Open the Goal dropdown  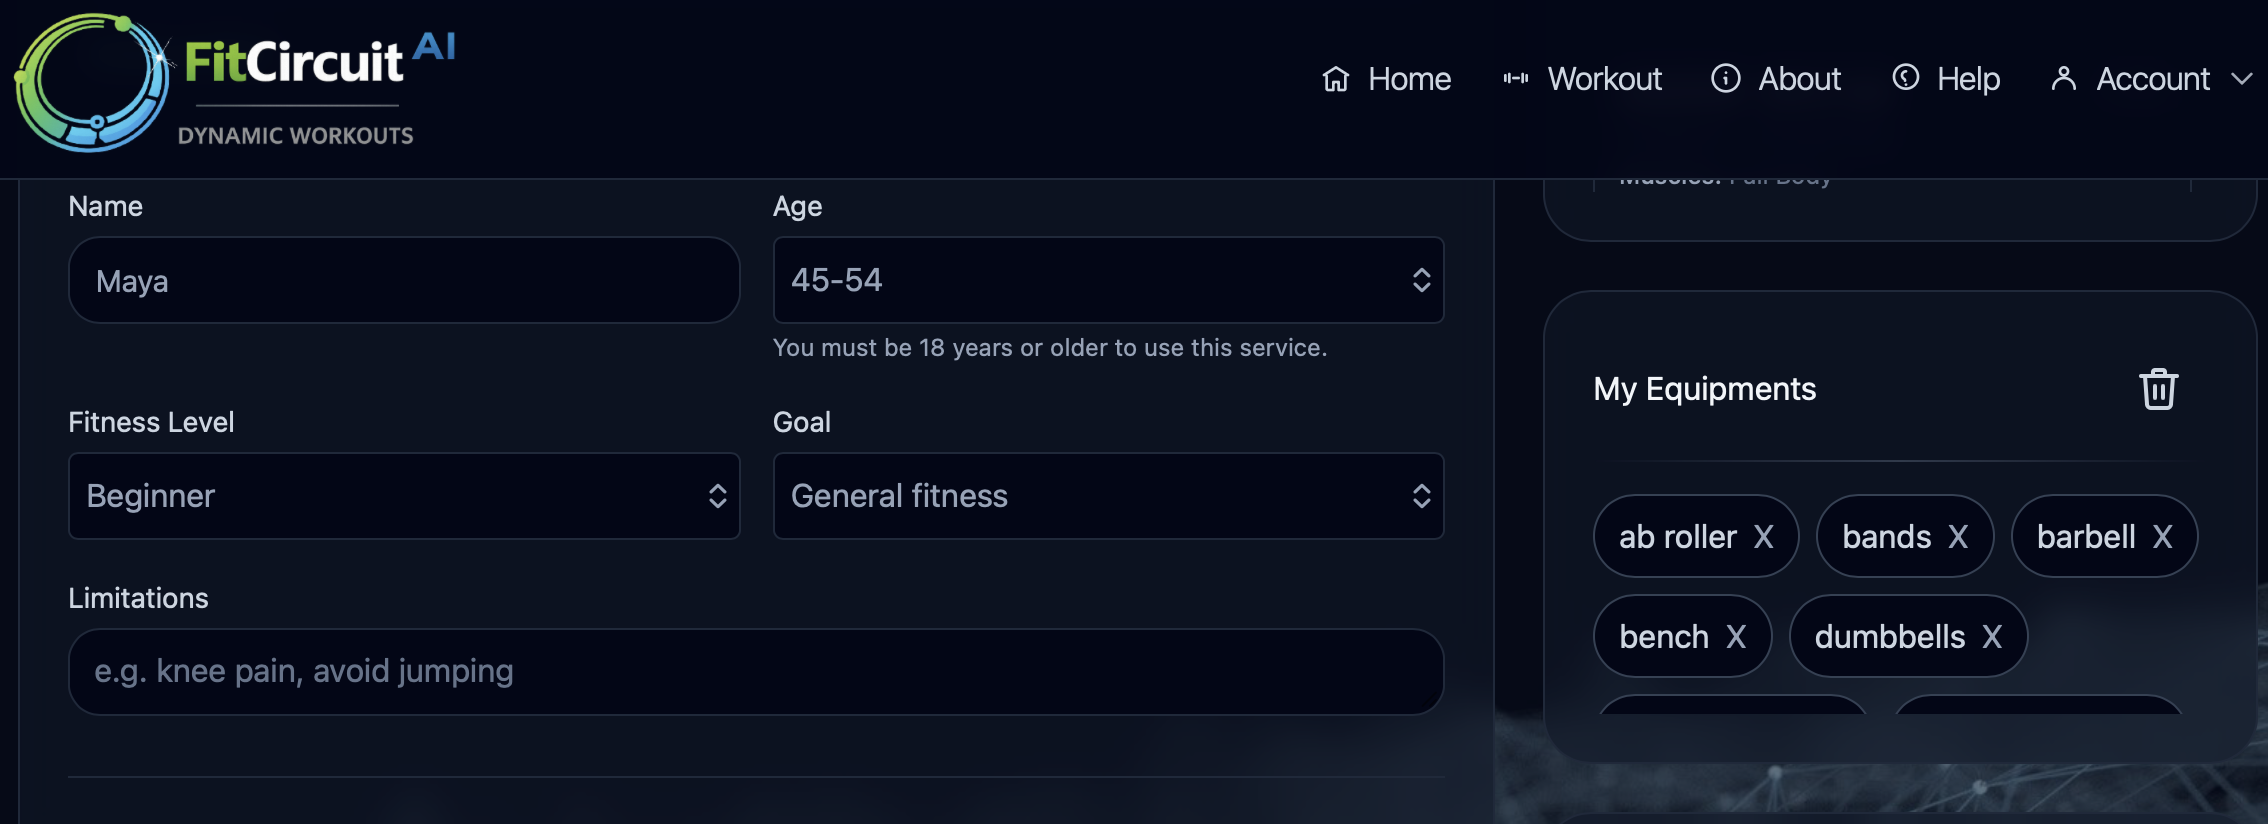pos(1108,496)
